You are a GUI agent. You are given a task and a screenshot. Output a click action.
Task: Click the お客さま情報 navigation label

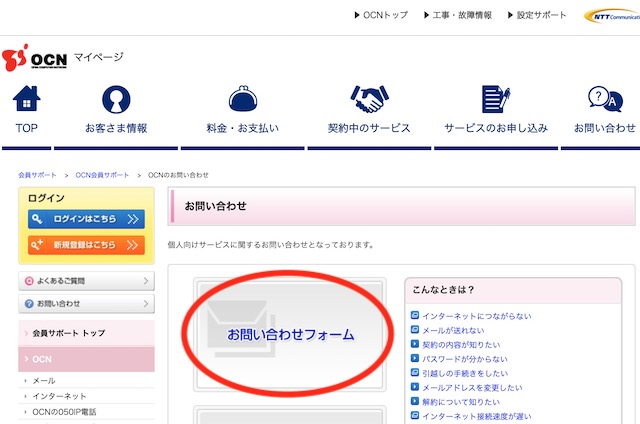coord(116,128)
